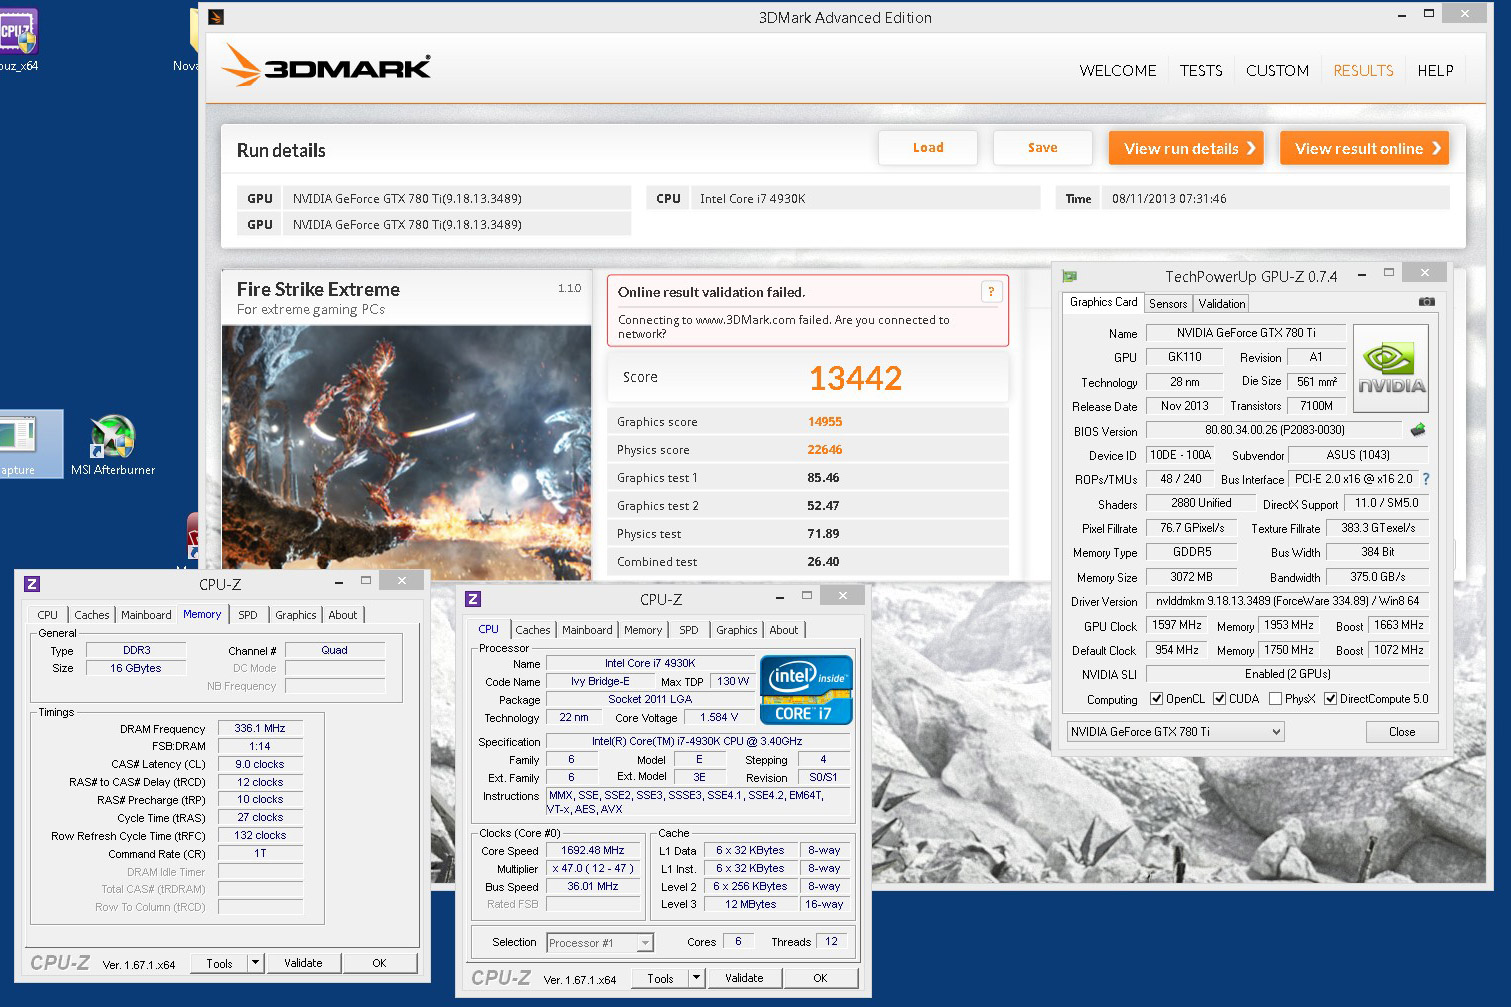This screenshot has height=1007, width=1511.
Task: Click the Combined test value 26.40
Action: (x=823, y=562)
